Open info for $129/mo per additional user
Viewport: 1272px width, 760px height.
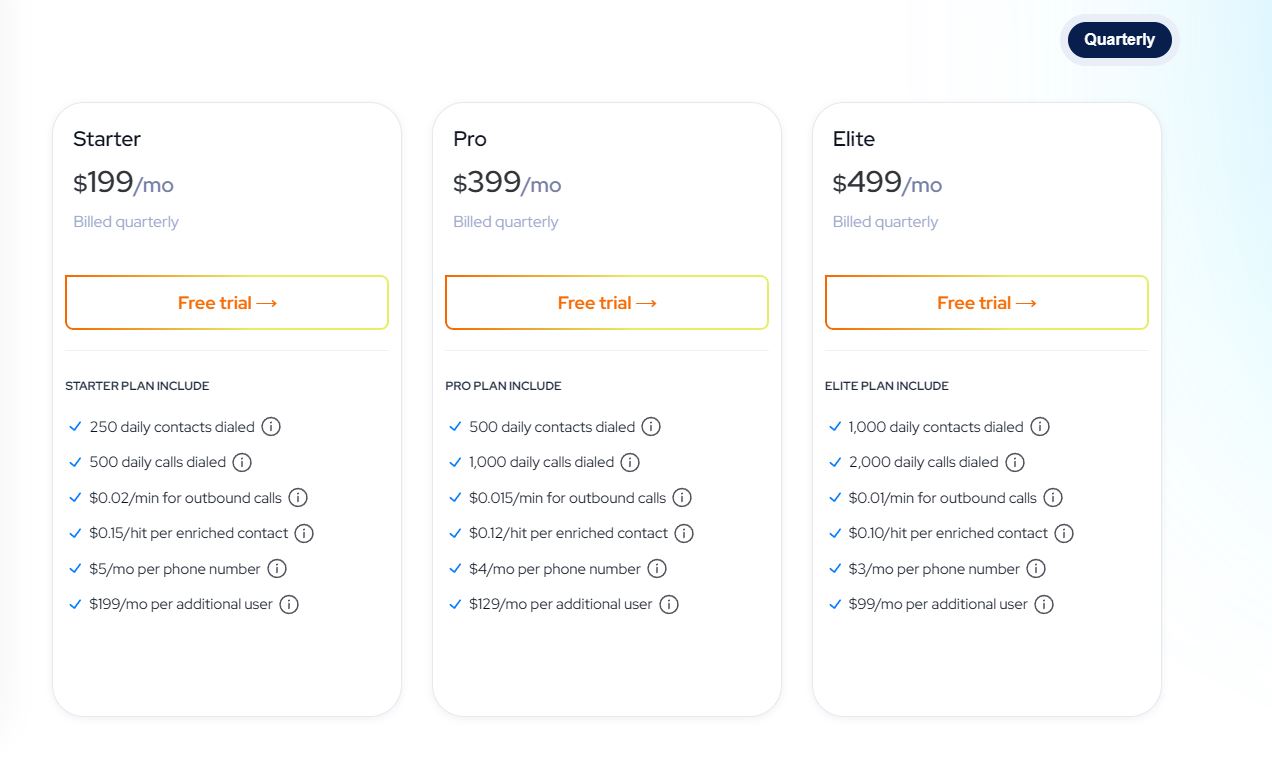point(669,604)
